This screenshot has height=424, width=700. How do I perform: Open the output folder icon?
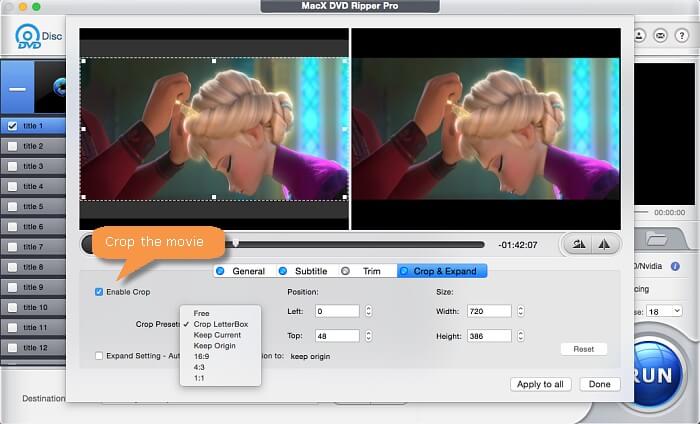tap(656, 238)
